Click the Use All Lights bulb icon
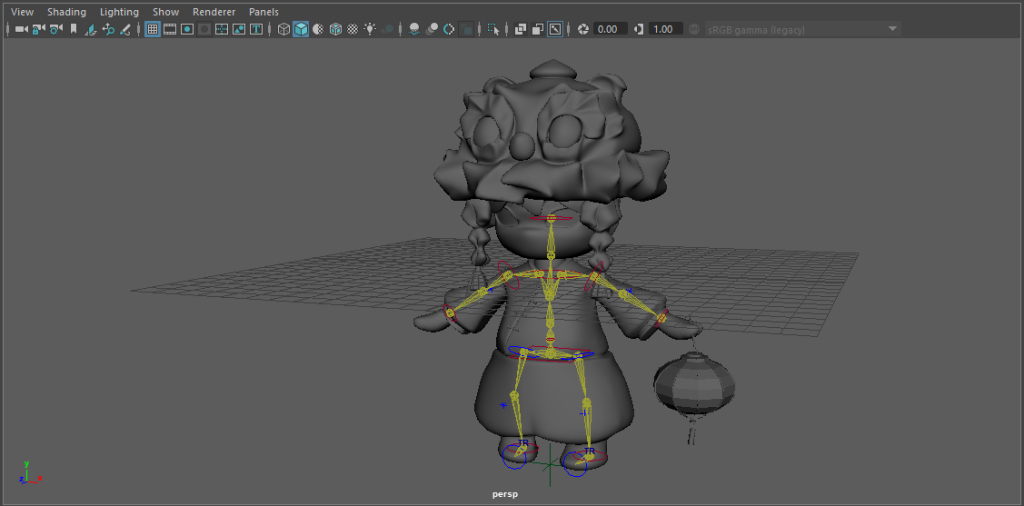Screen dimensions: 1024x506 coord(371,29)
